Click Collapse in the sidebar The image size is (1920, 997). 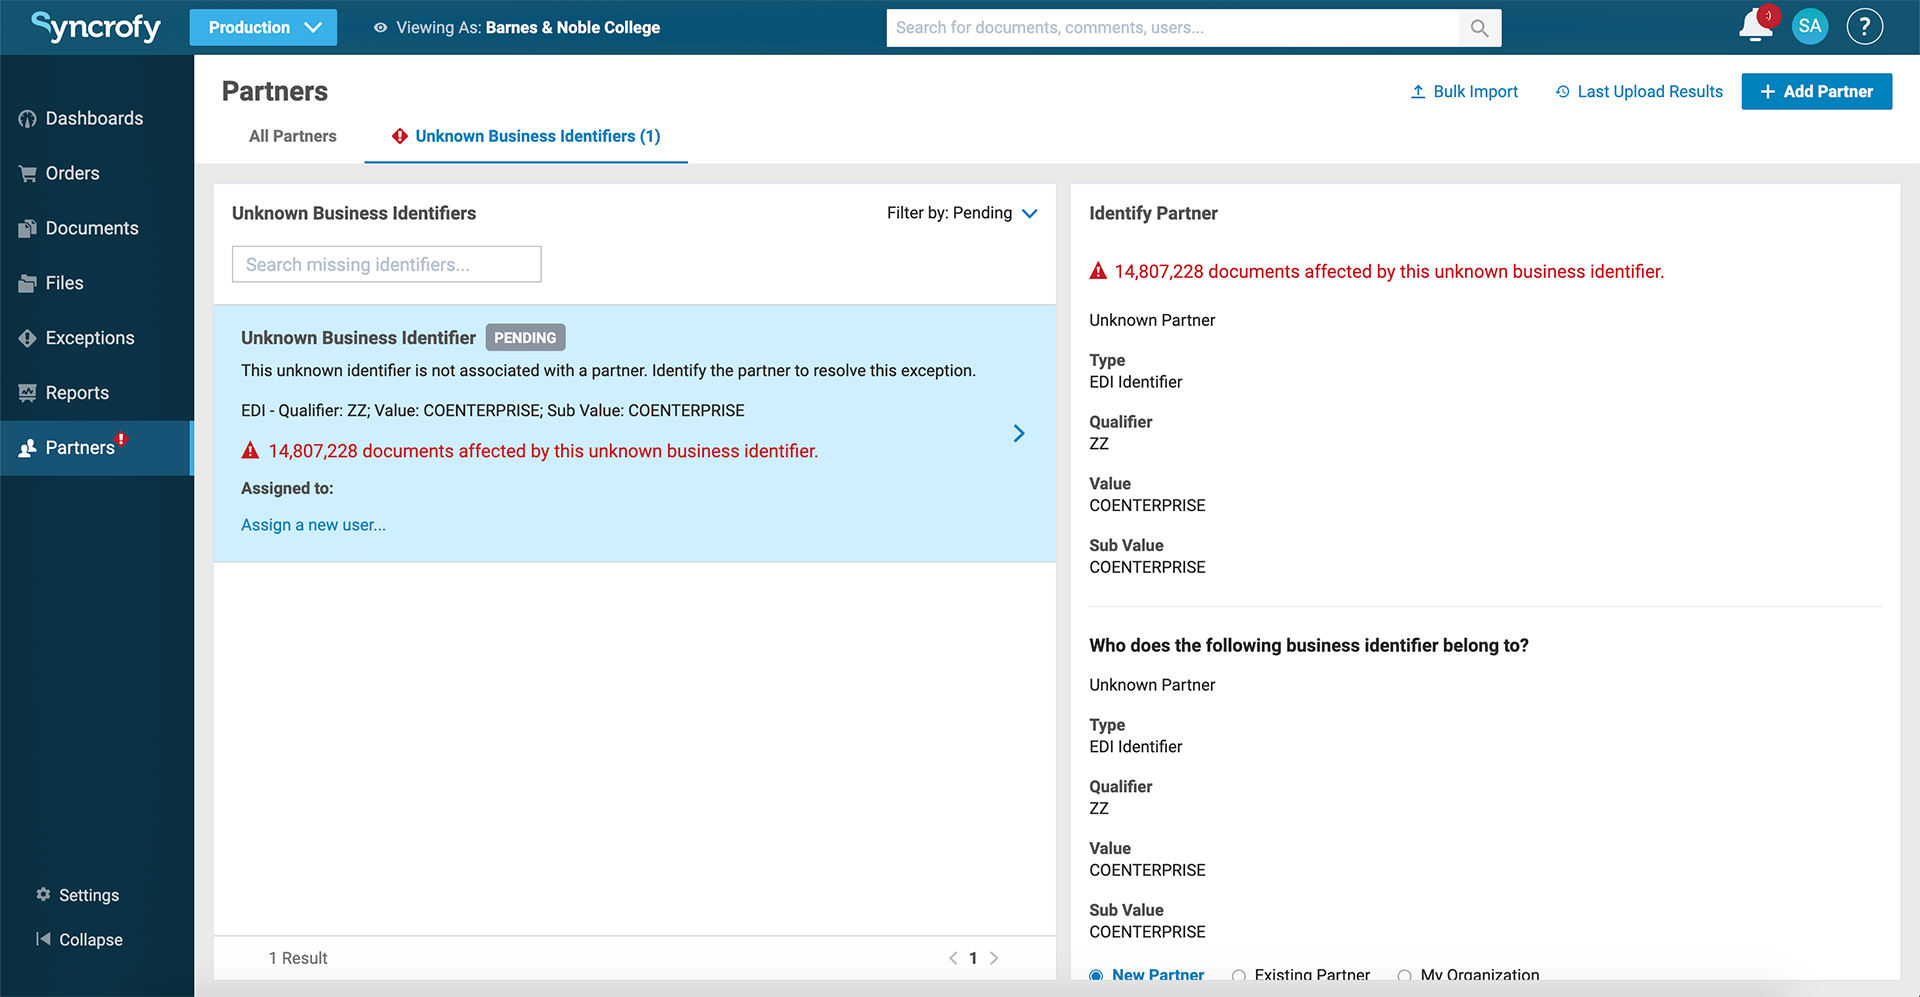point(80,939)
